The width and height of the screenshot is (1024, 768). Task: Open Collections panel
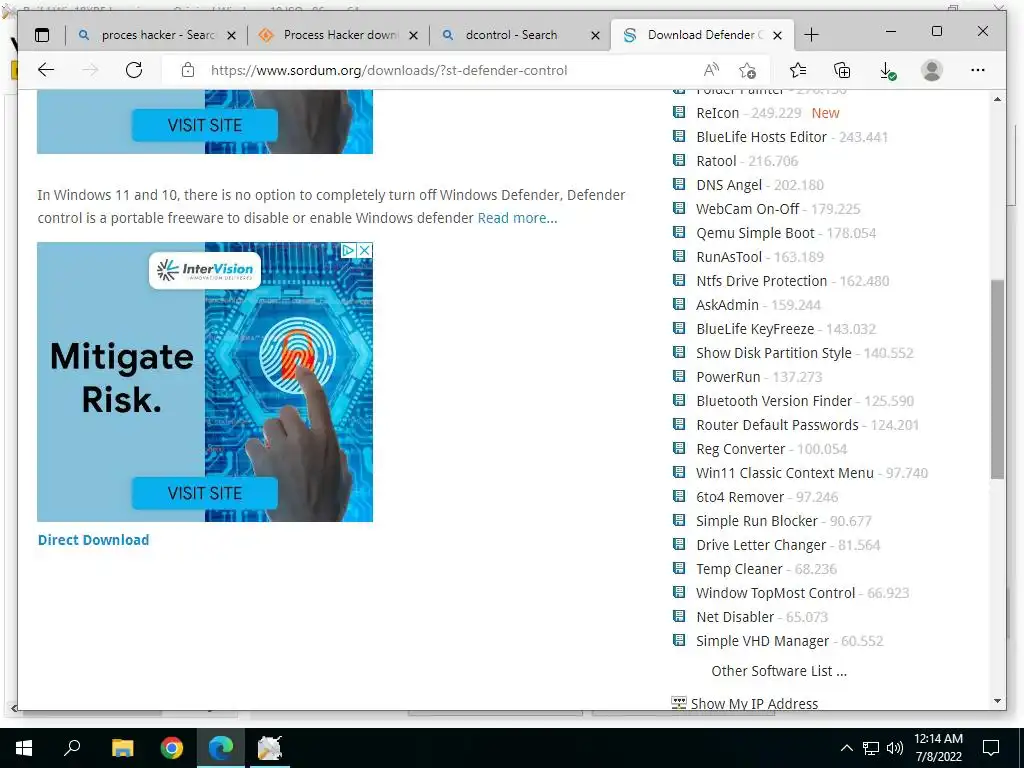point(842,70)
